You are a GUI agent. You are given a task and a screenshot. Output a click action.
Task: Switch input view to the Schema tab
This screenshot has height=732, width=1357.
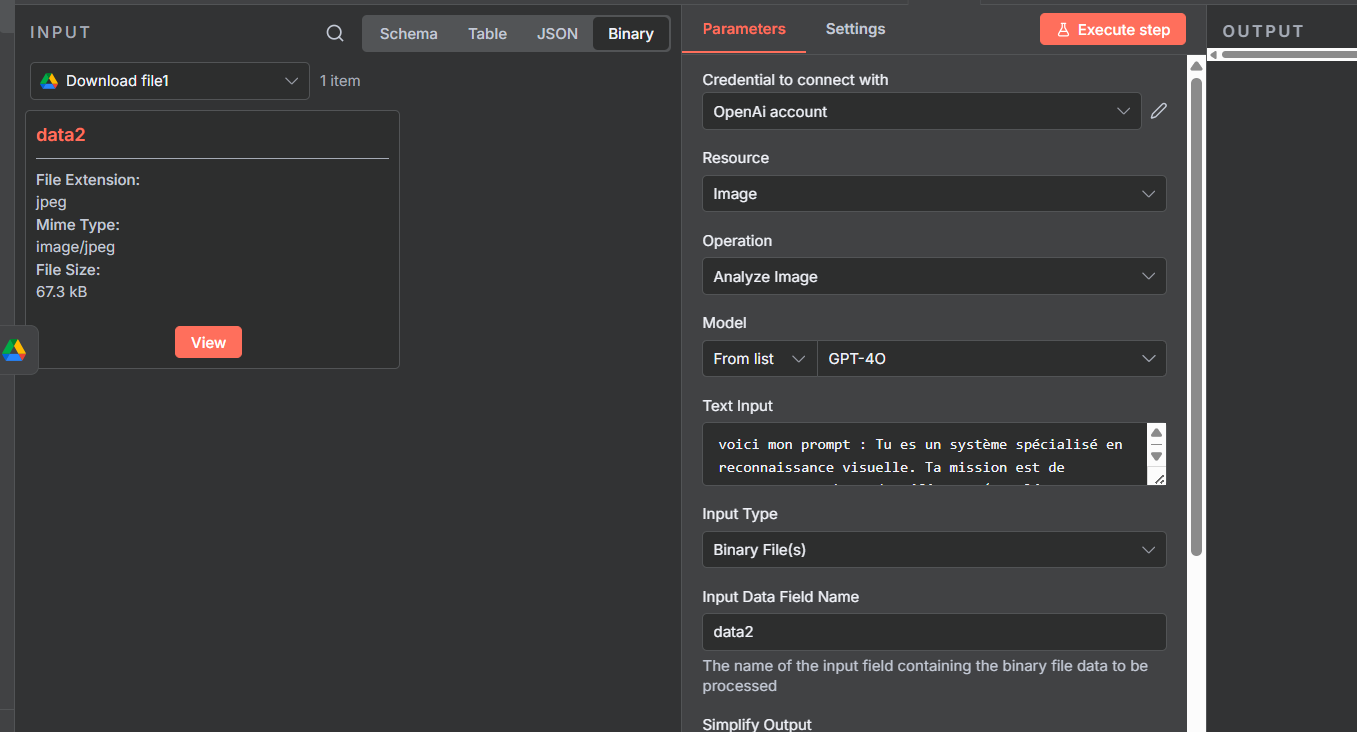408,33
